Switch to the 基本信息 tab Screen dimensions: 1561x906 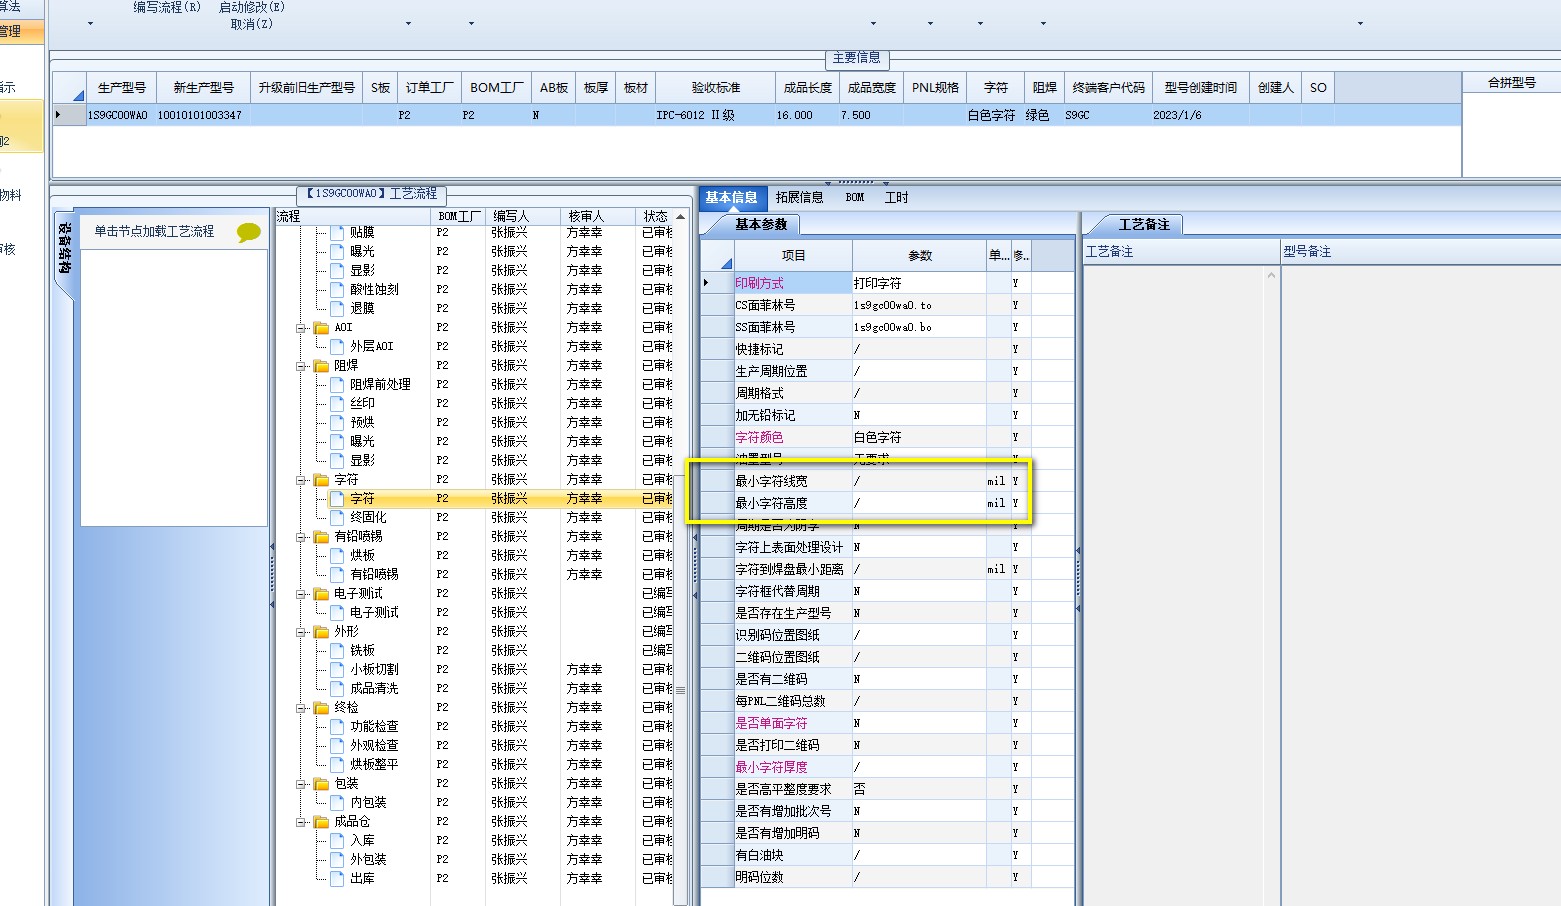pyautogui.click(x=731, y=198)
